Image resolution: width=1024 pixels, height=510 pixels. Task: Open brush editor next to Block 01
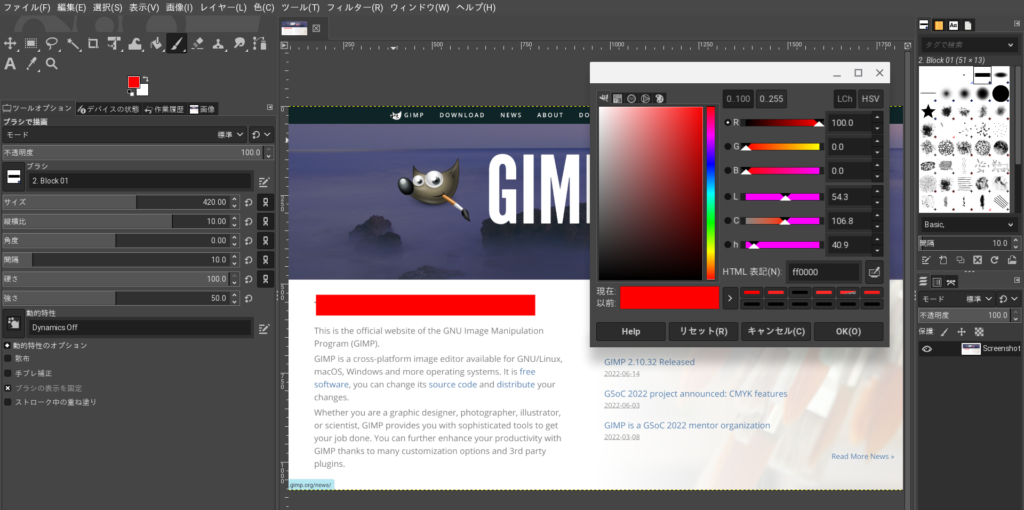(x=264, y=182)
